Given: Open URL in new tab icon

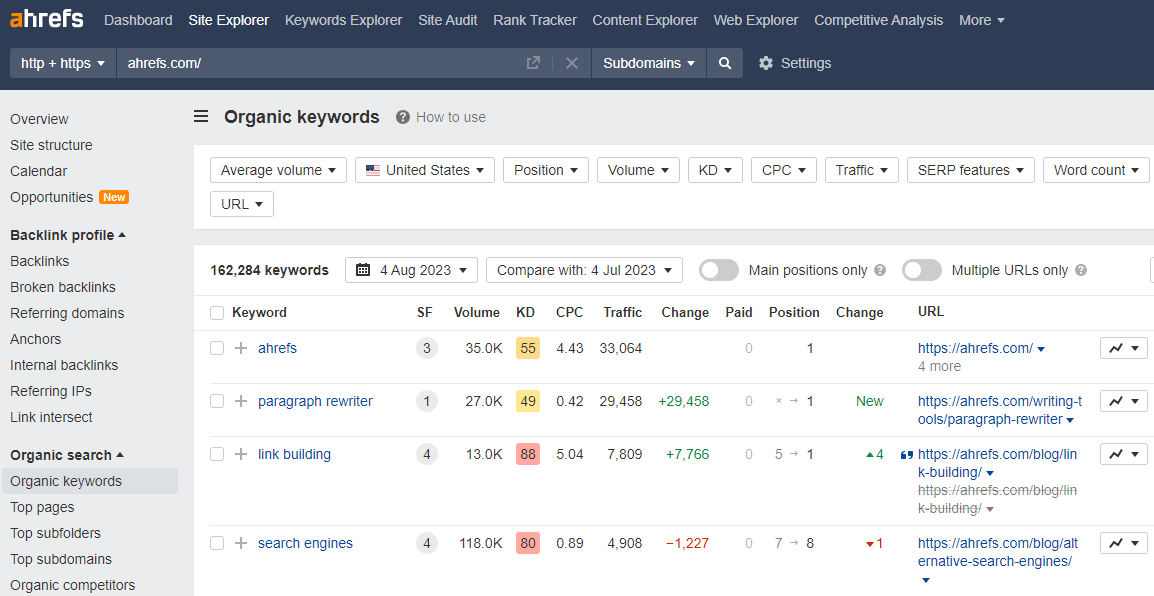Looking at the screenshot, I should coord(534,63).
